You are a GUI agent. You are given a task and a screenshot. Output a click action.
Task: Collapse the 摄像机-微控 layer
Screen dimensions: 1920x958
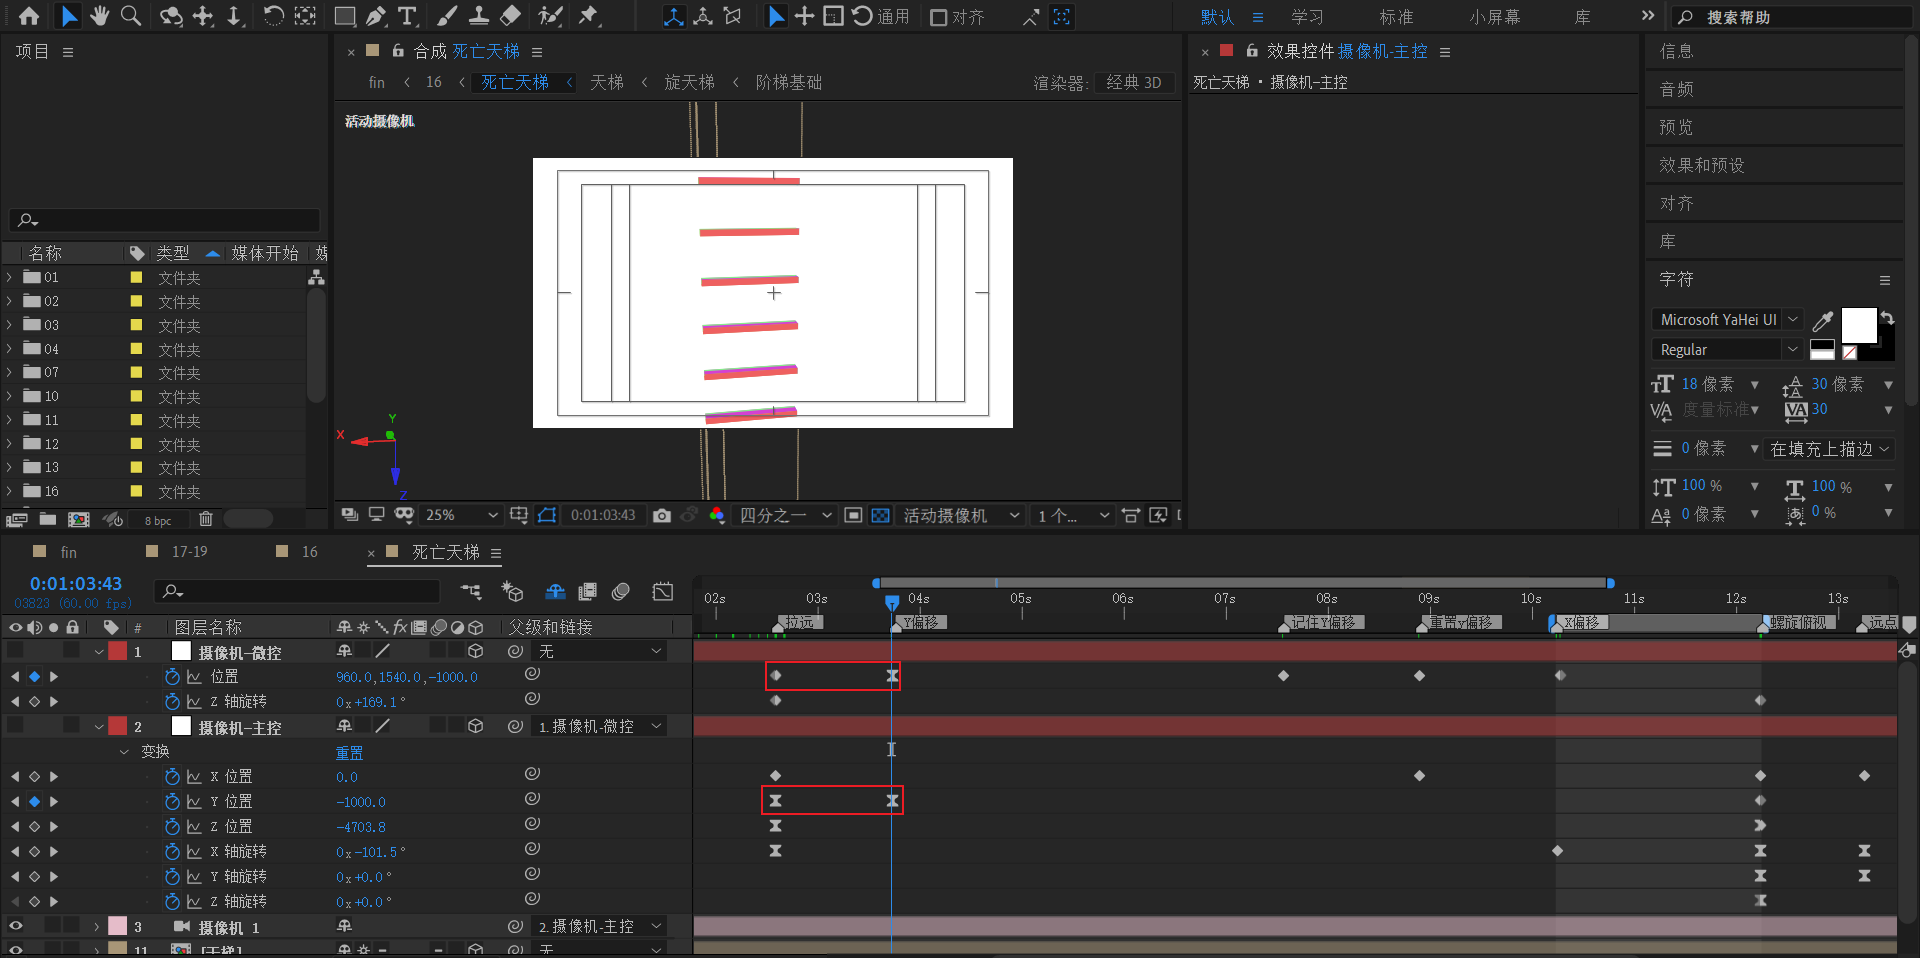click(99, 652)
